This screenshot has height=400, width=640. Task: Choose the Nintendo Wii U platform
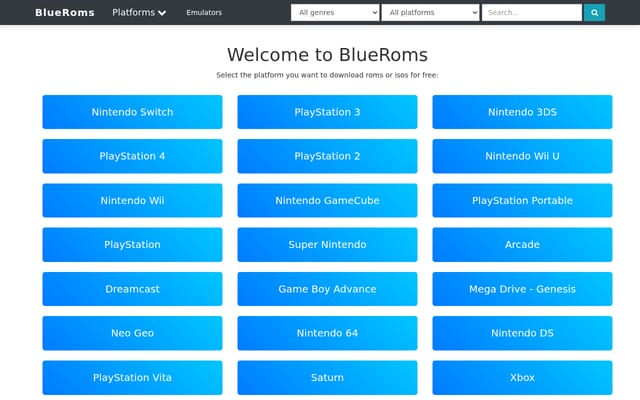522,156
